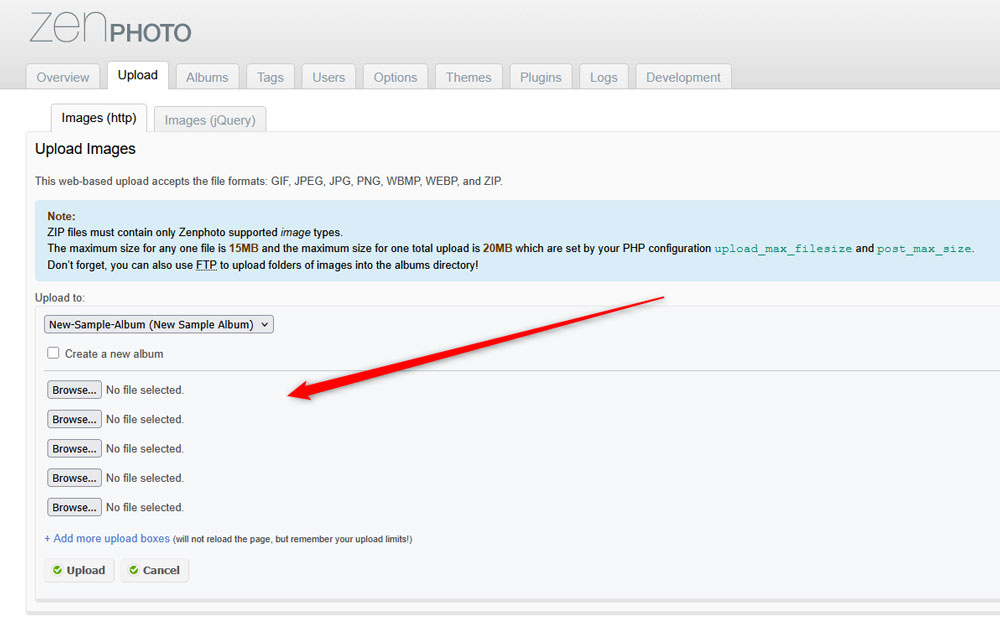
Task: Click the green checkmark Upload button
Action: 79,570
